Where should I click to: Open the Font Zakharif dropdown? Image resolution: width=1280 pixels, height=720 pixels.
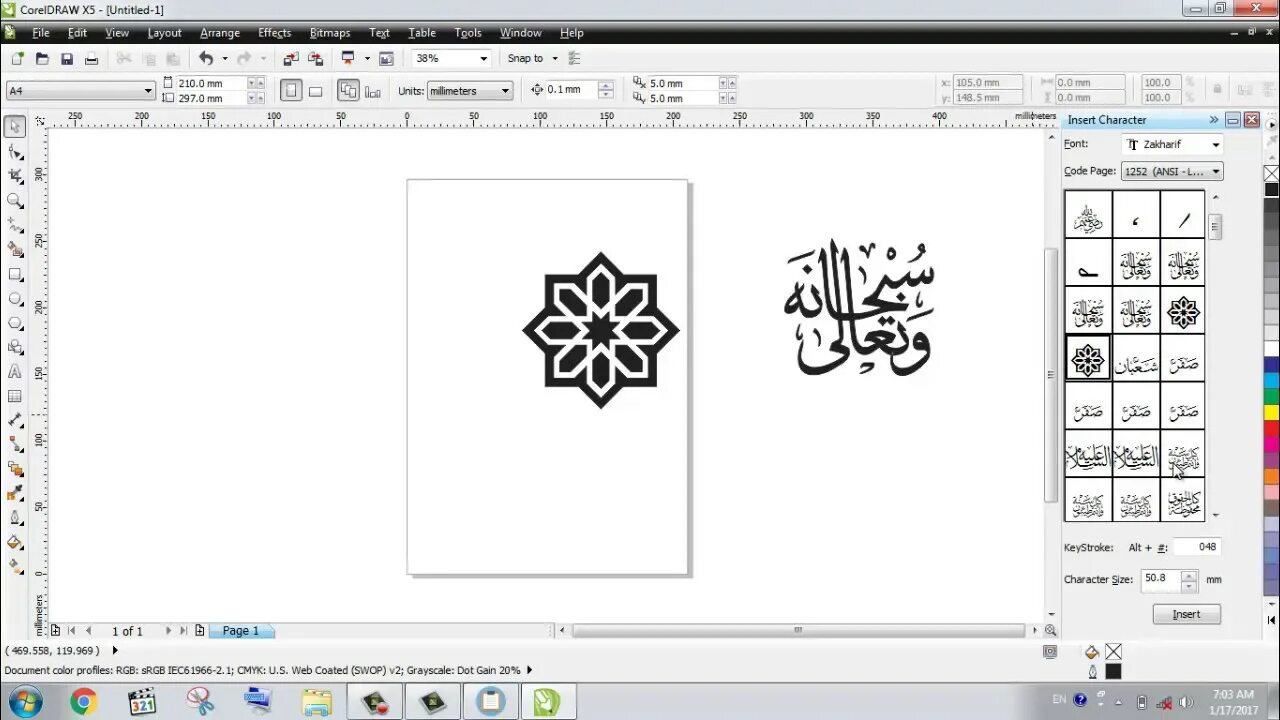click(x=1216, y=145)
